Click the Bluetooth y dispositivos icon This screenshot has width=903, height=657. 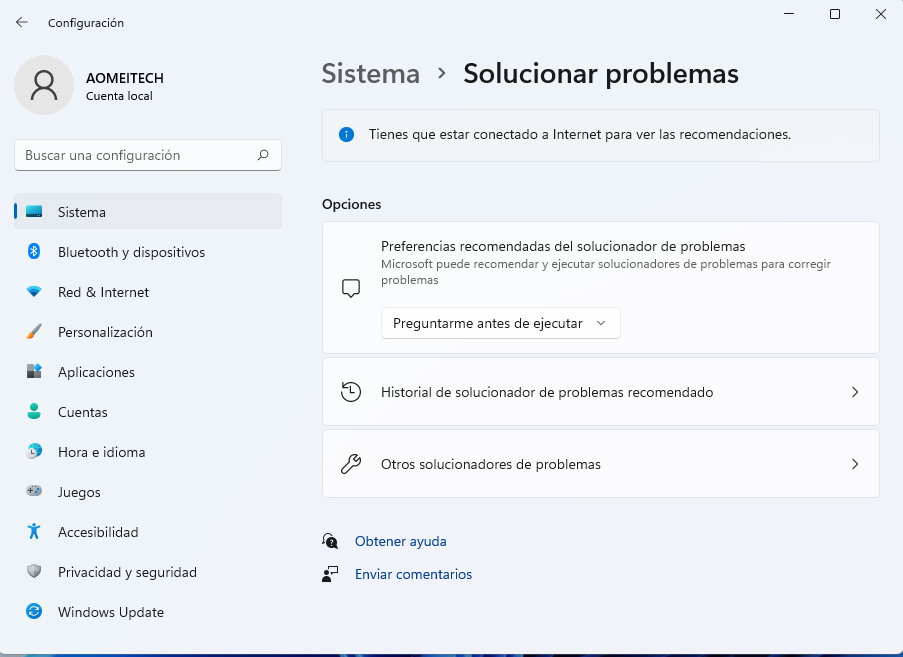(34, 252)
